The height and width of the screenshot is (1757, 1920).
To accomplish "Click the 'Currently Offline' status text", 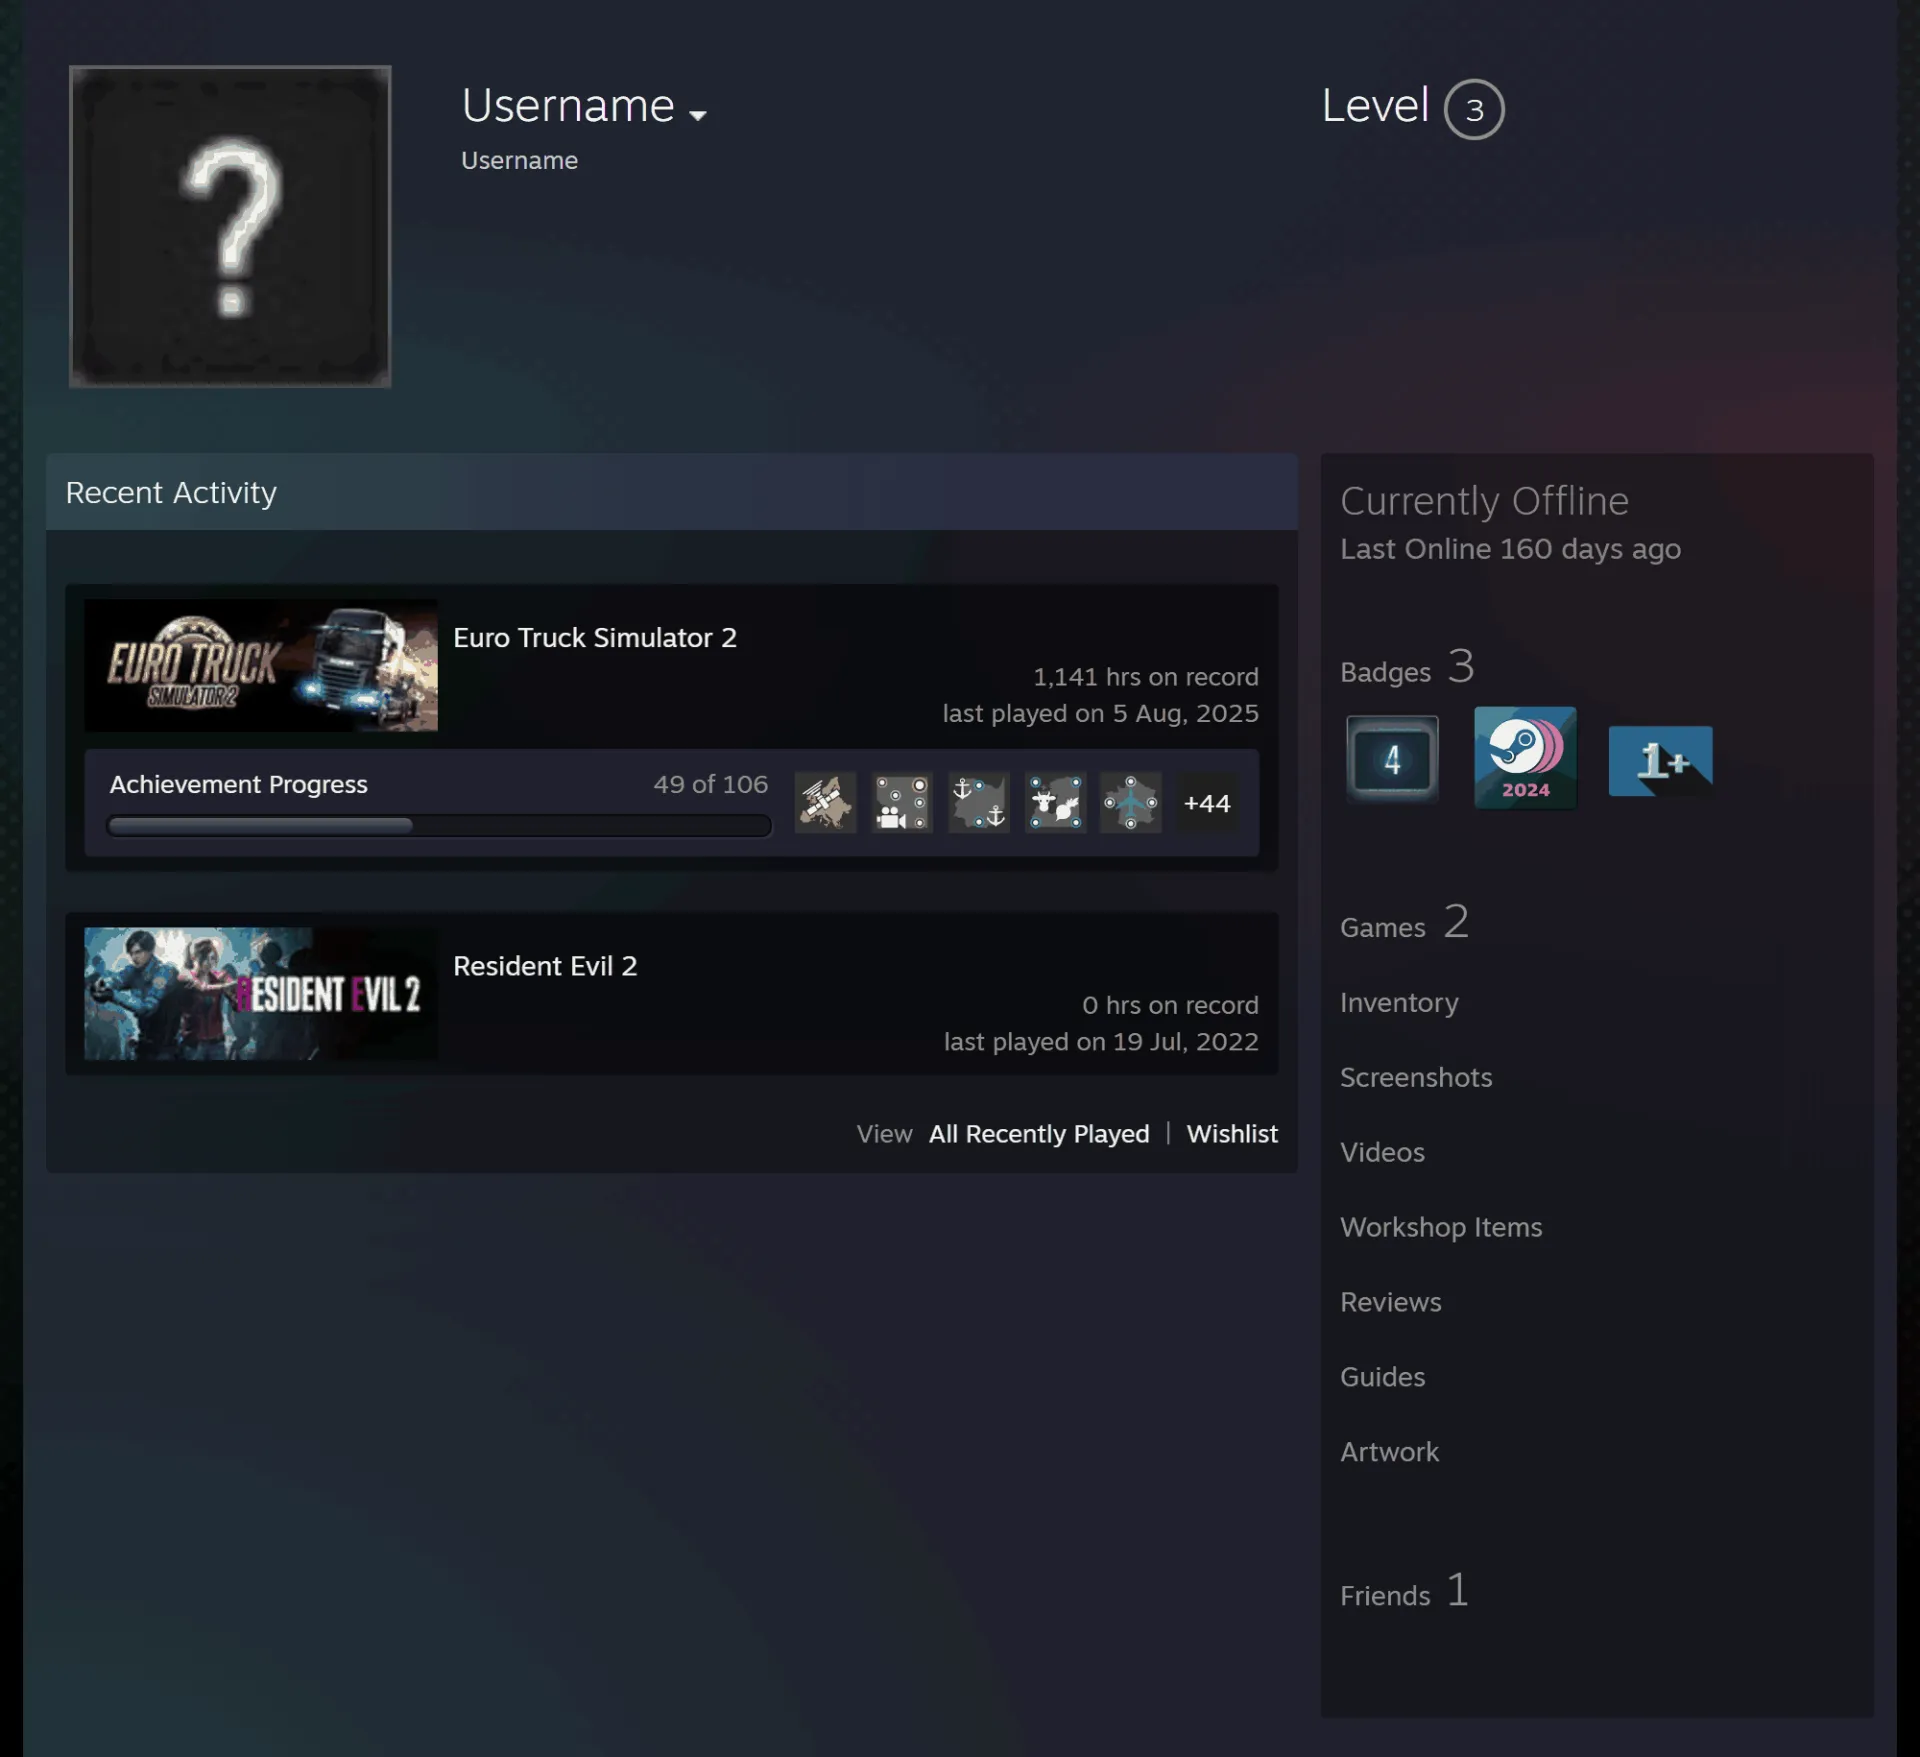I will point(1484,501).
